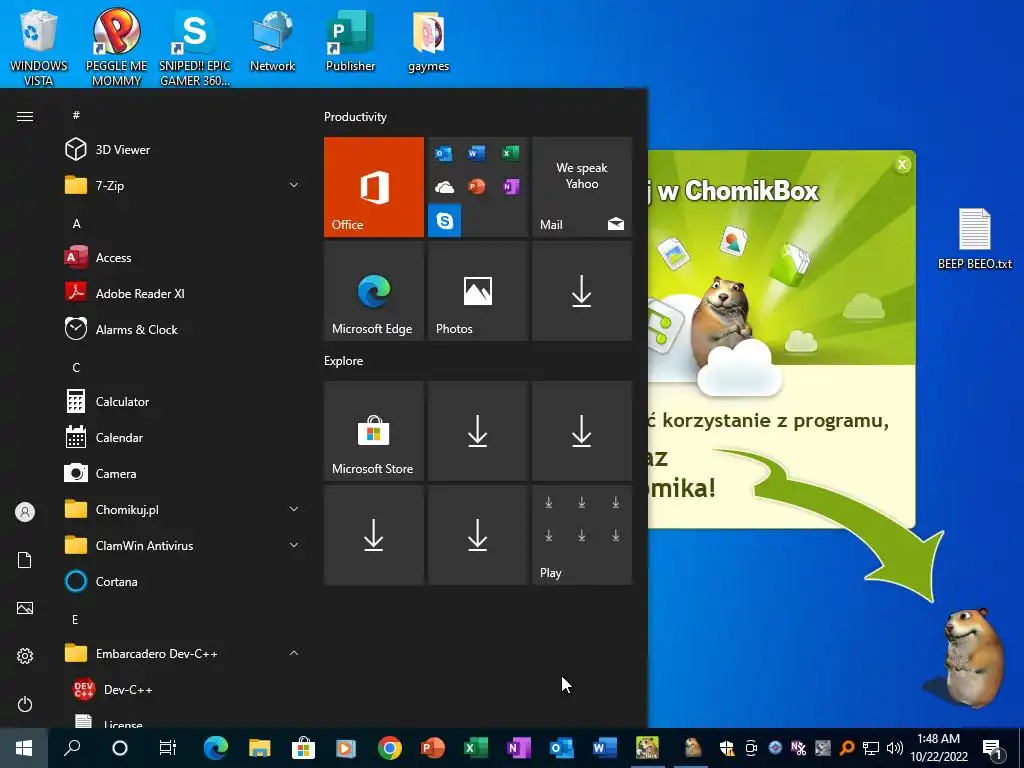Jump to the C letter group

click(x=76, y=368)
